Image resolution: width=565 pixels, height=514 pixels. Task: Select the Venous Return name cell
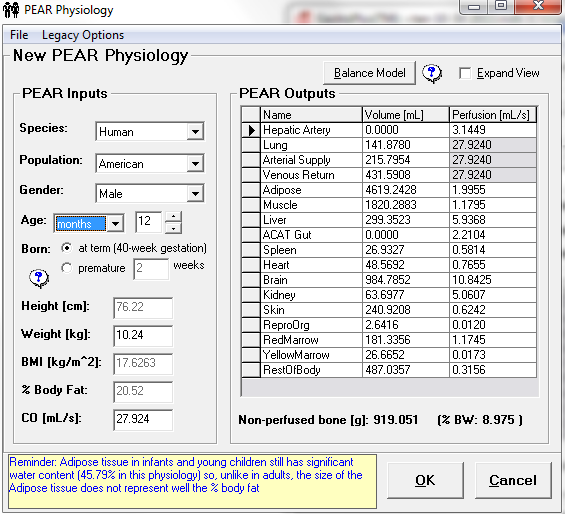point(311,175)
